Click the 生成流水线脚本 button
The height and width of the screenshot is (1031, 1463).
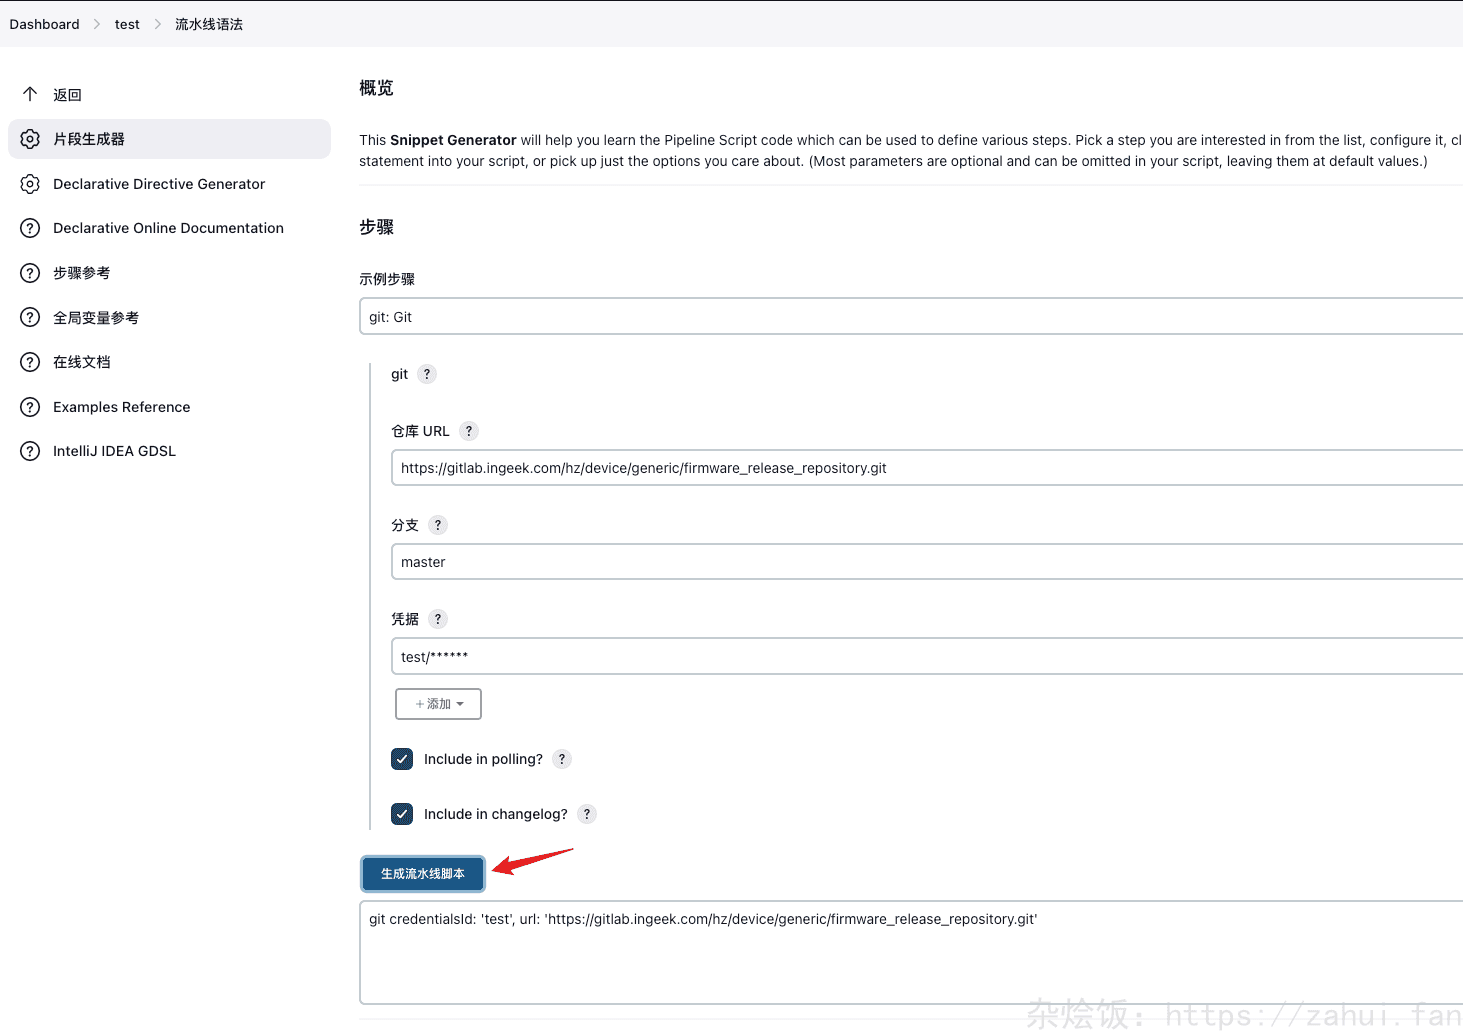click(x=422, y=874)
